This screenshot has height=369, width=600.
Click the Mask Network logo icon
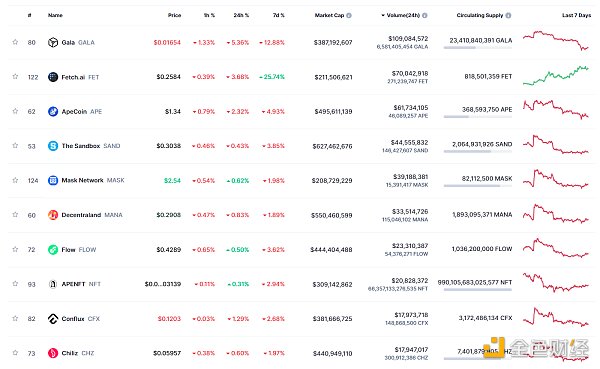[x=53, y=180]
